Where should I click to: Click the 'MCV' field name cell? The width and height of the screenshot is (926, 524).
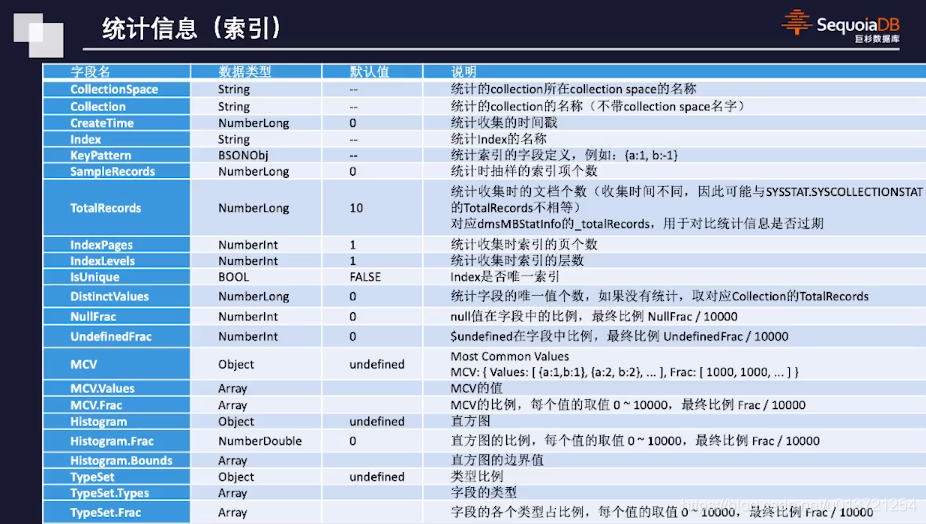point(116,364)
